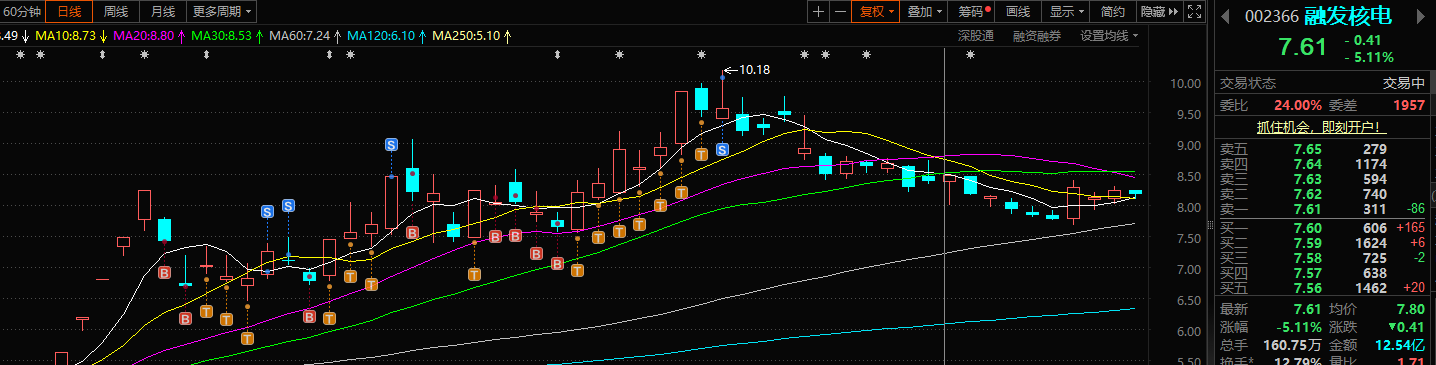Screen dimensions: 1436x365
Task: Switch to the 月线 monthly tab
Action: [x=162, y=12]
